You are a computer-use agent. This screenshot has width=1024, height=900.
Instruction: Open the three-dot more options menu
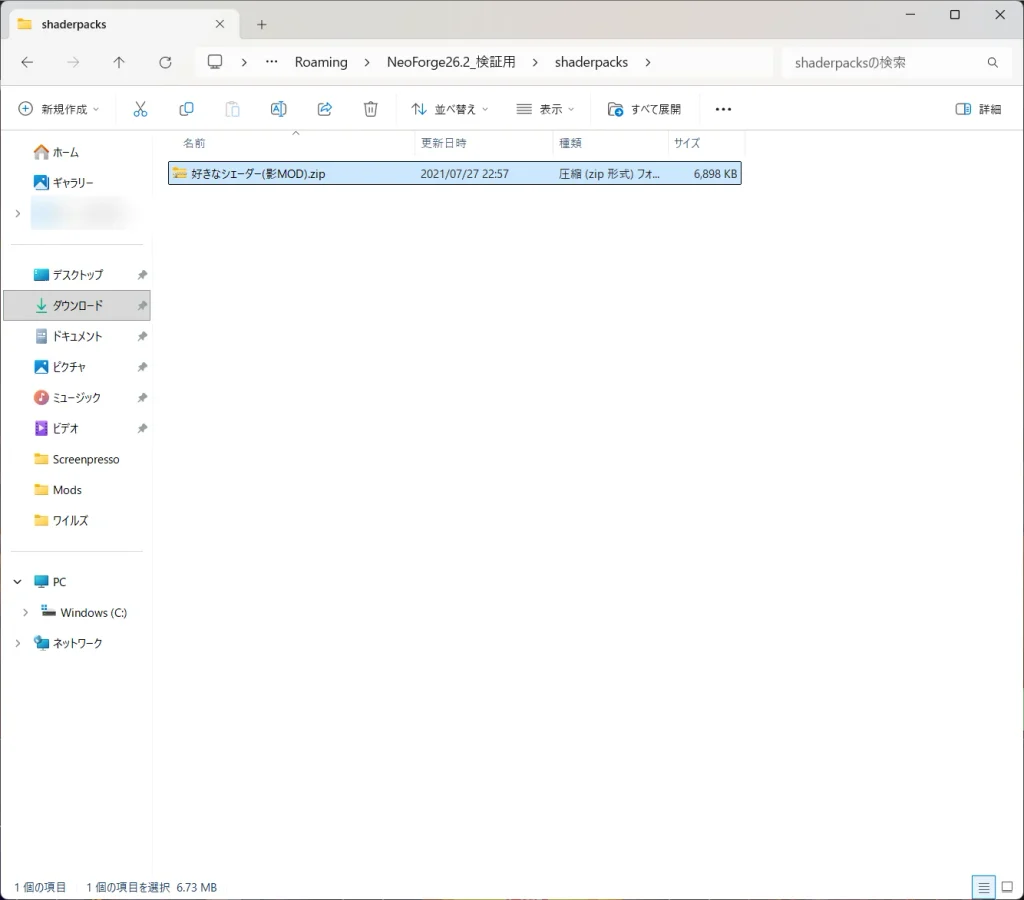(723, 109)
